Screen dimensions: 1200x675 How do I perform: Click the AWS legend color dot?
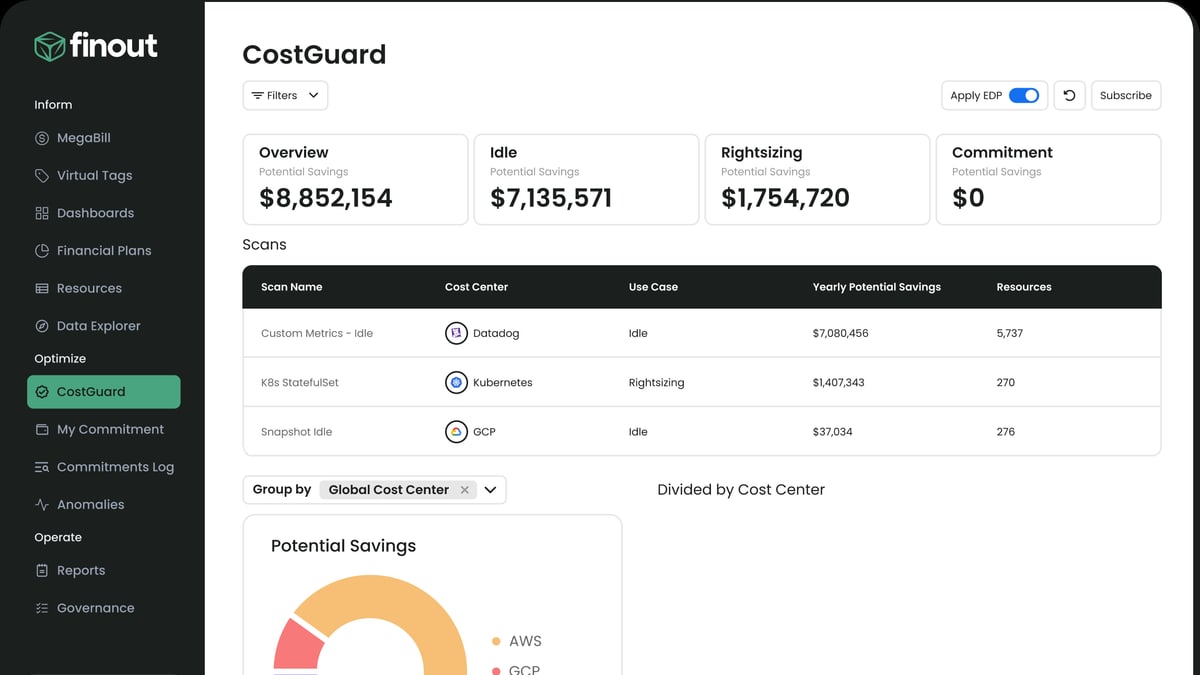[x=496, y=641]
